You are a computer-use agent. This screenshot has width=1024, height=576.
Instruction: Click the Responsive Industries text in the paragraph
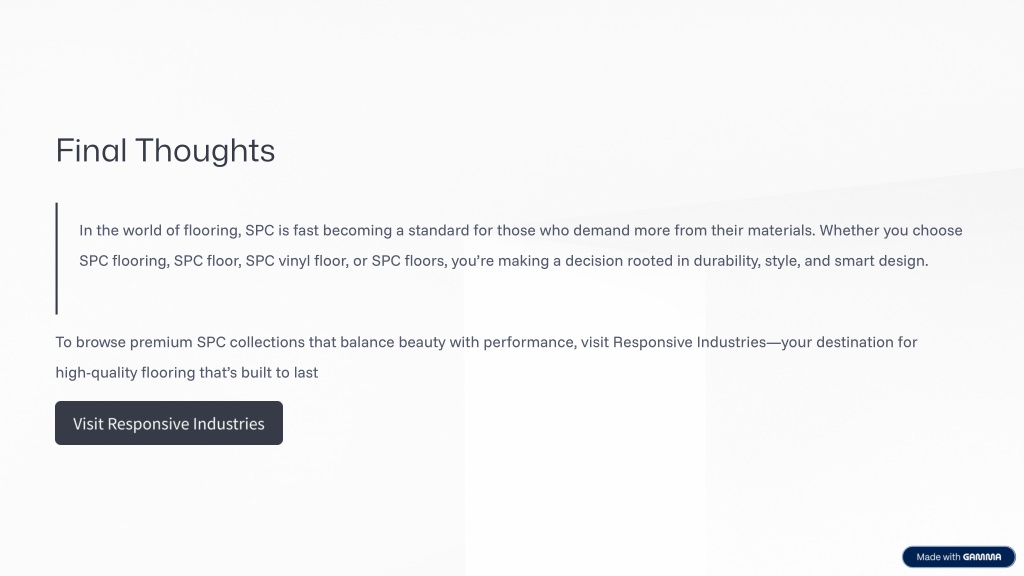pos(689,342)
